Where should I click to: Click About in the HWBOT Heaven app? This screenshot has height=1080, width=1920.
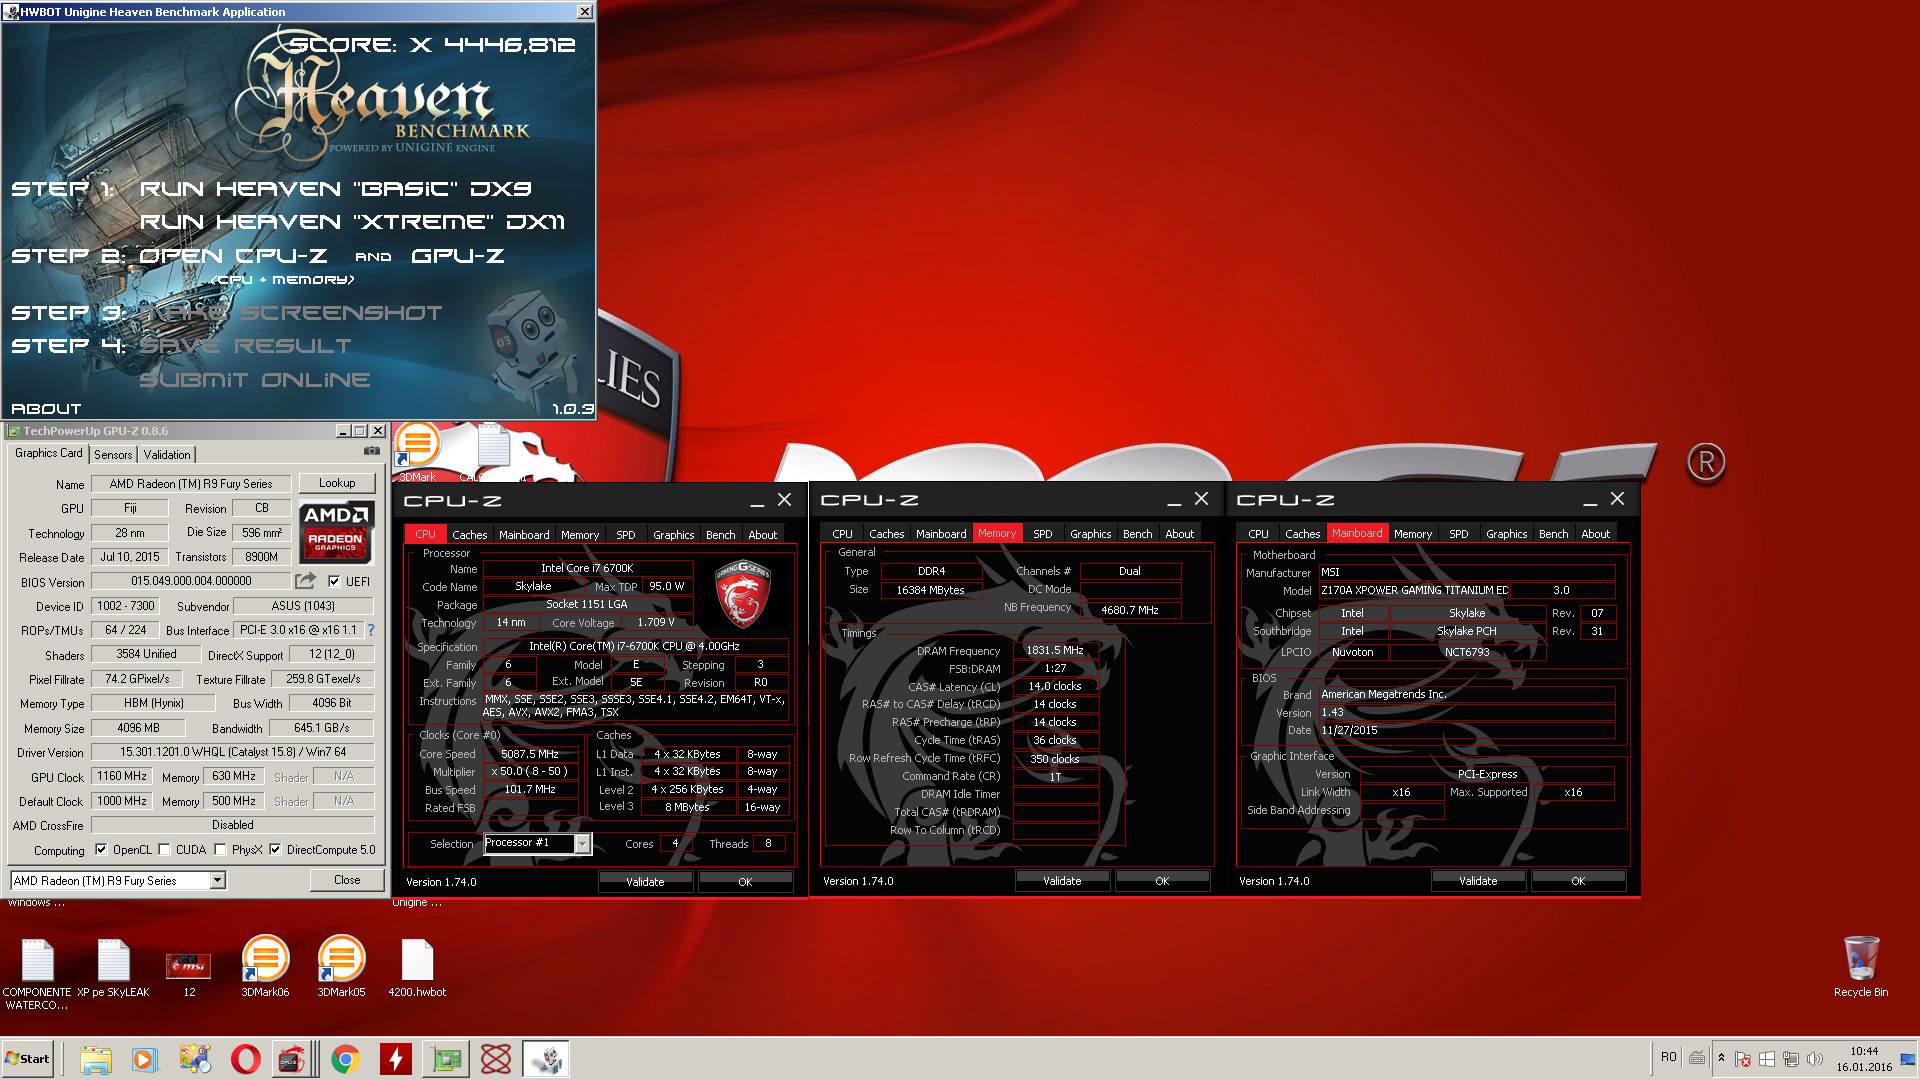(x=46, y=409)
